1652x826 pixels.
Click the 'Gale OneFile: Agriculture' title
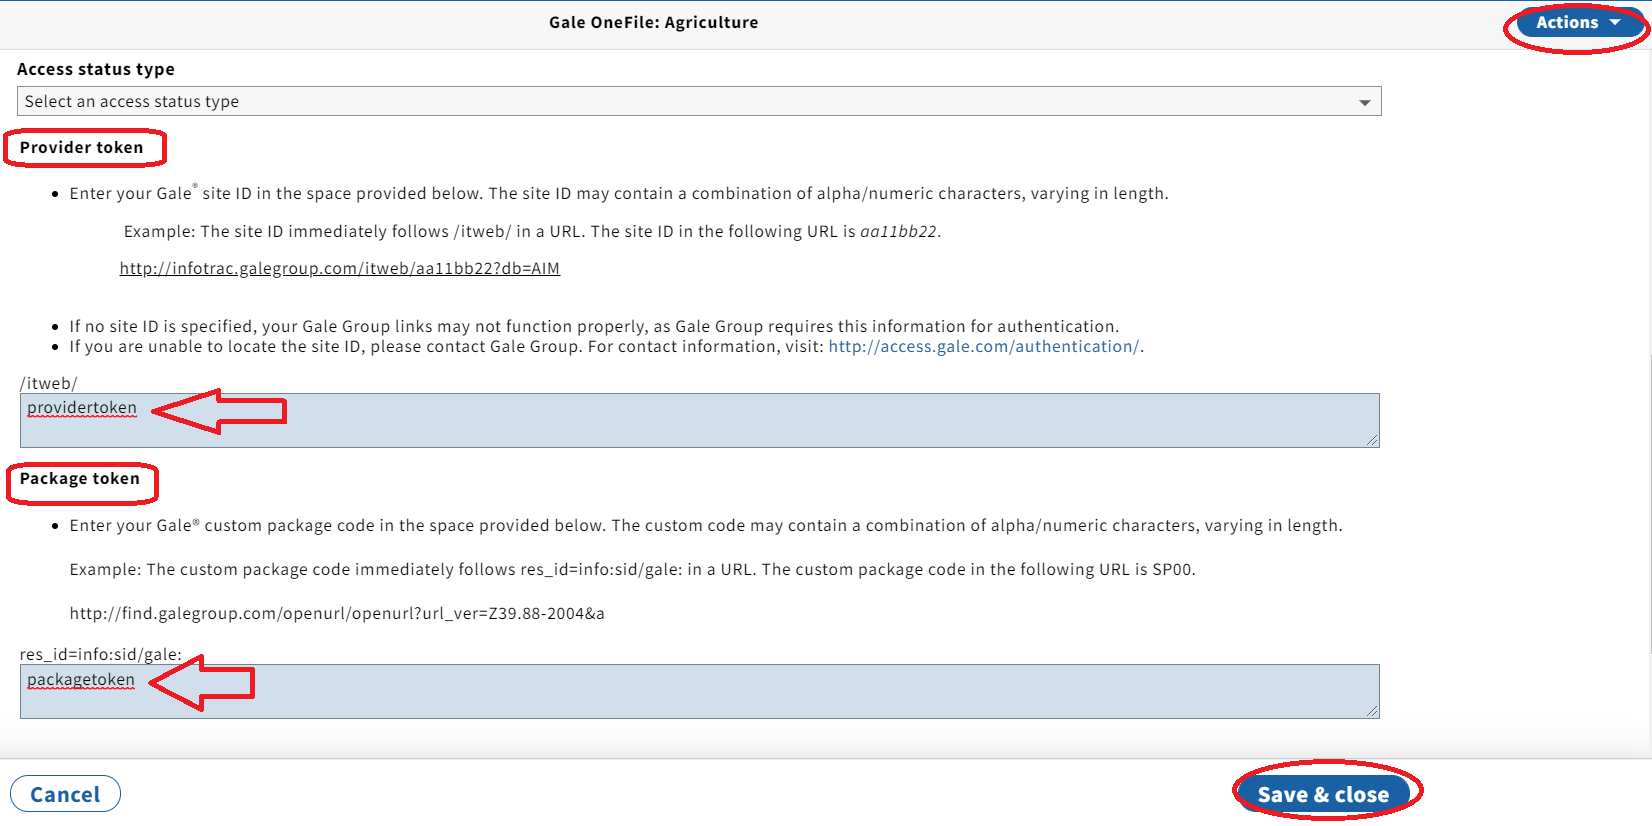(x=654, y=22)
